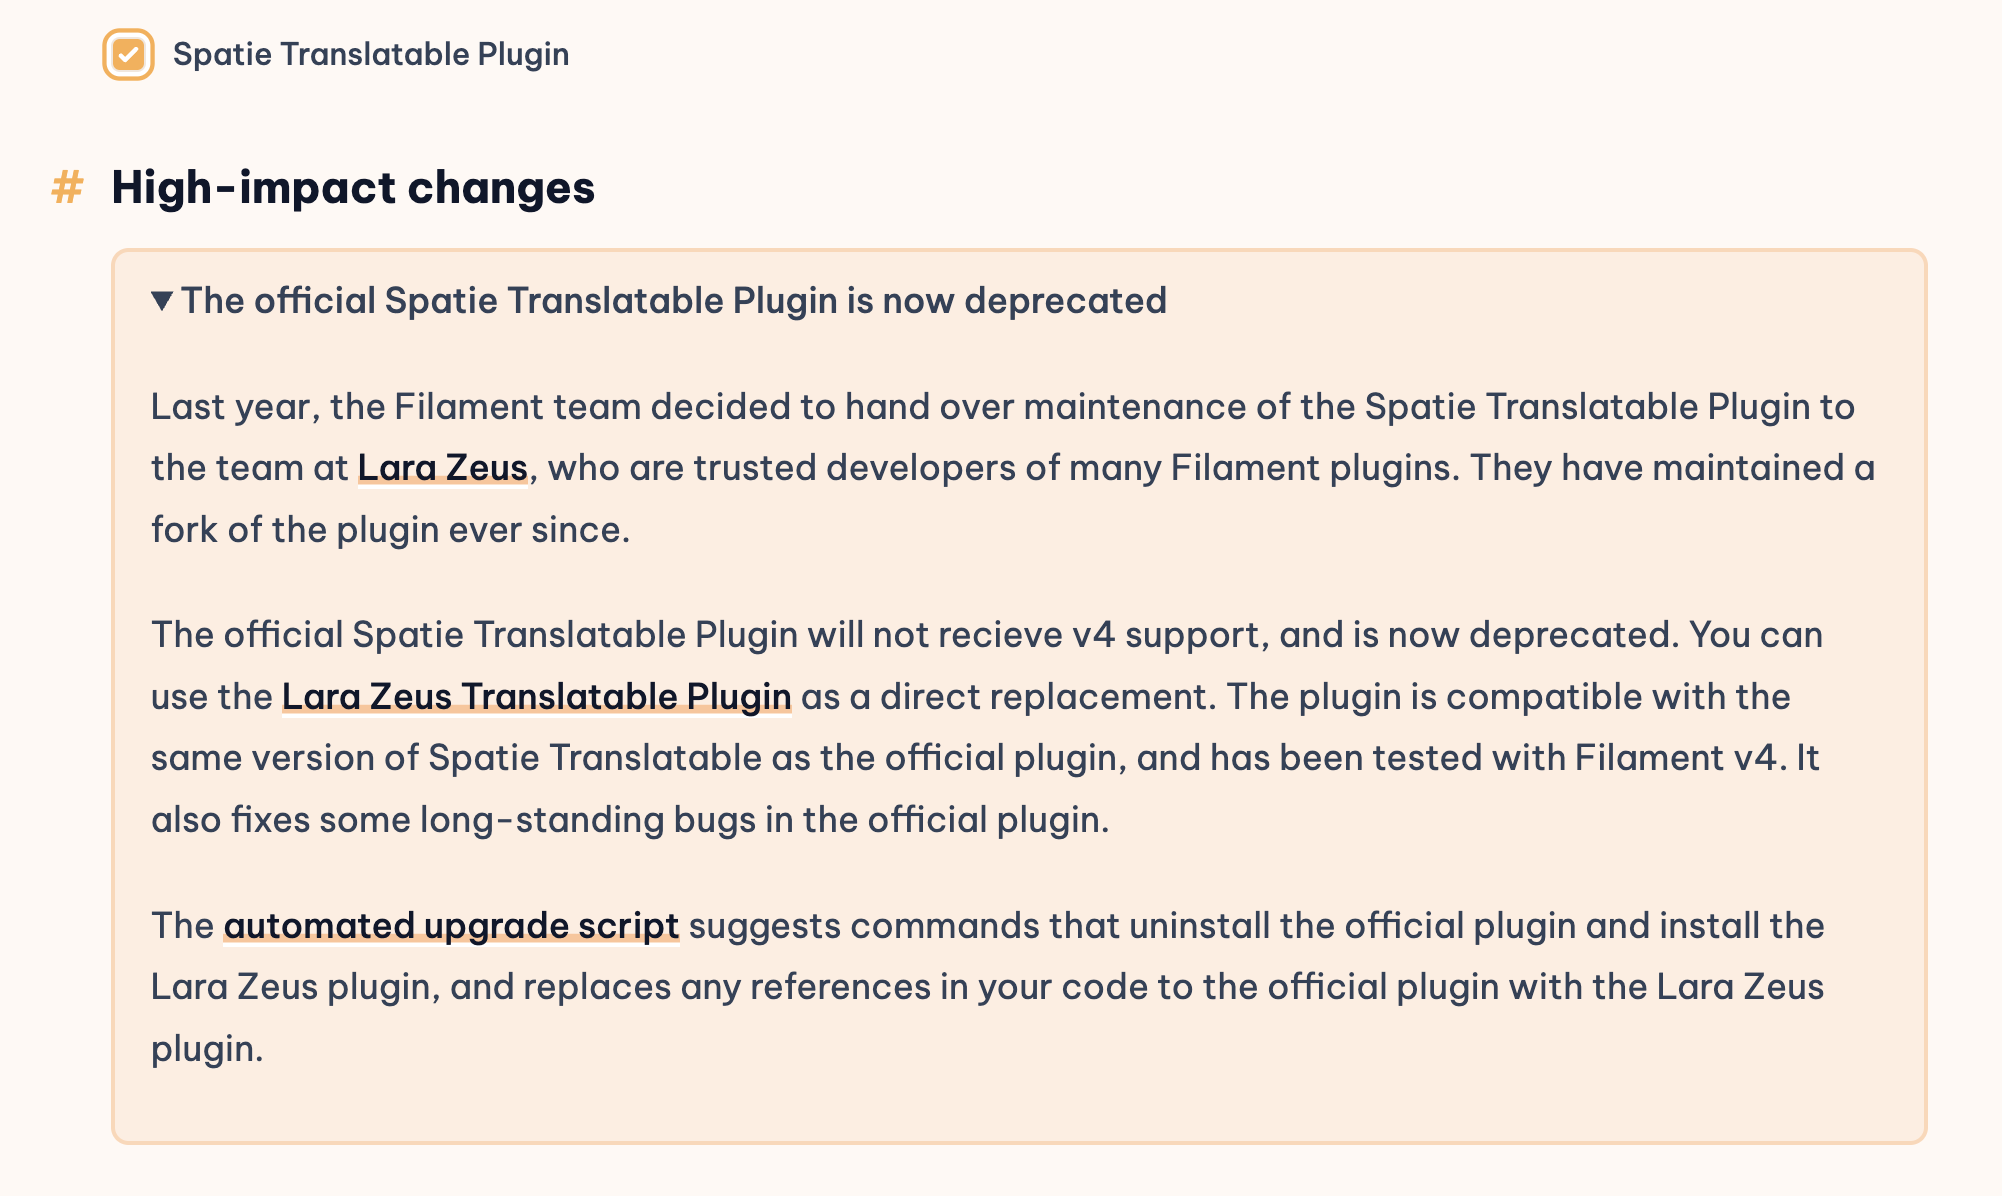The image size is (2002, 1196).
Task: Open the Lara Zeus Translatable Plugin link
Action: tap(536, 696)
